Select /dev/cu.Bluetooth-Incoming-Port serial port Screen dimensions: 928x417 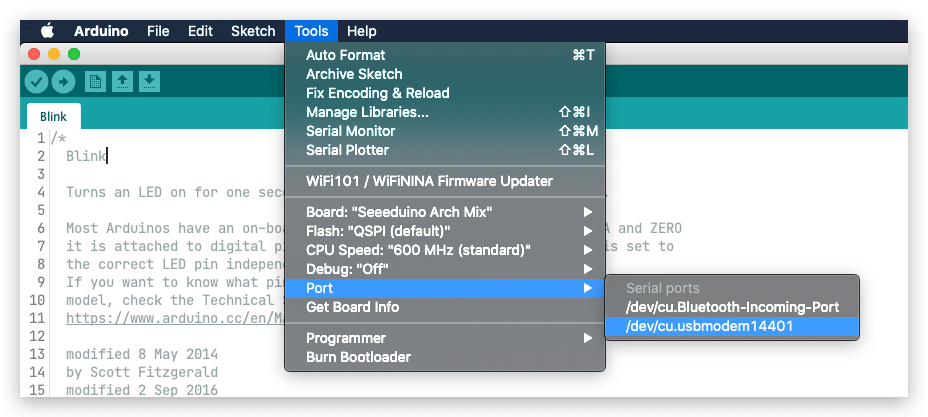click(732, 307)
